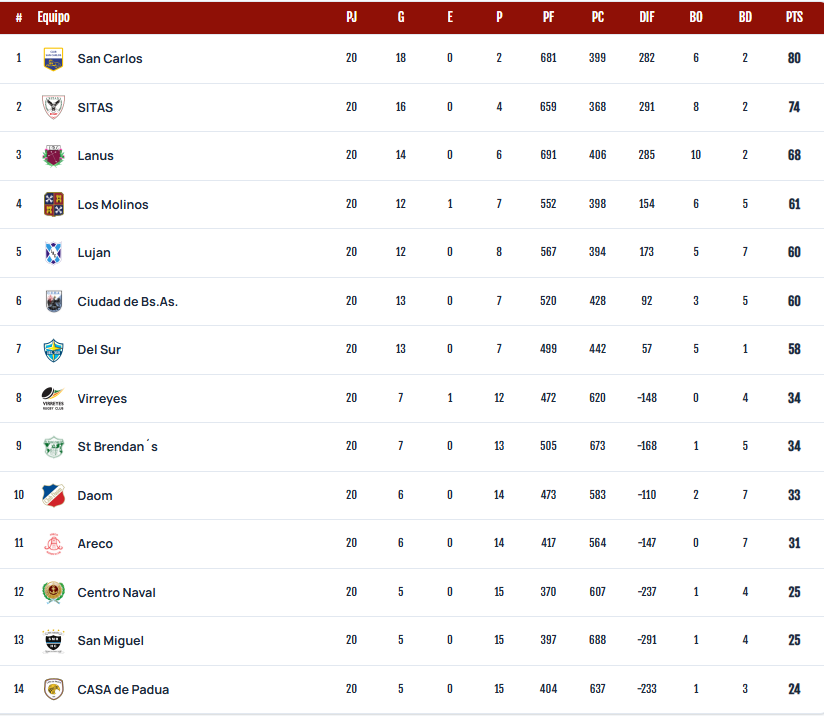Viewport: 824px width, 716px height.
Task: Click the CASA de Padua logo
Action: pyautogui.click(x=53, y=689)
